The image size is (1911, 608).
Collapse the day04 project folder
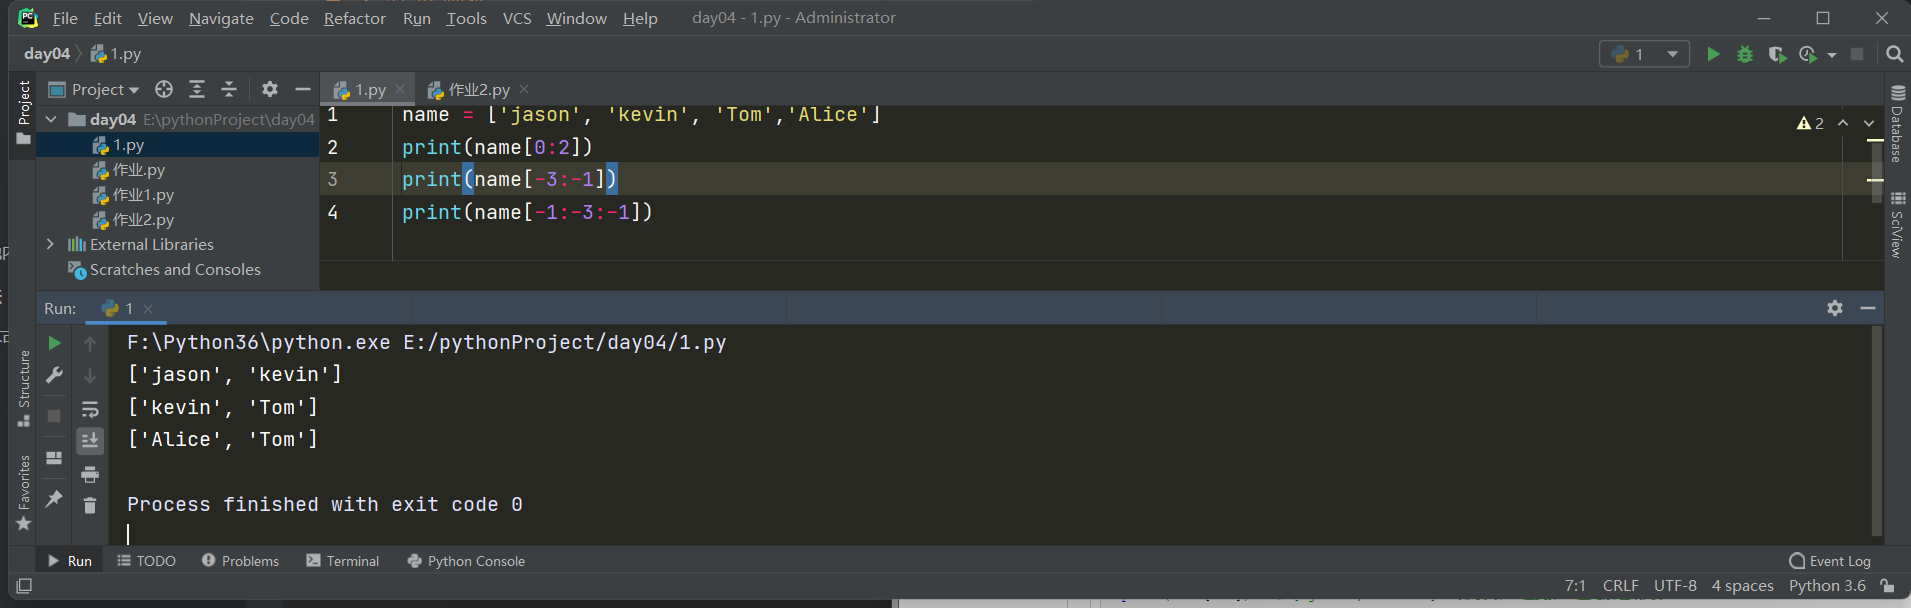pyautogui.click(x=51, y=120)
